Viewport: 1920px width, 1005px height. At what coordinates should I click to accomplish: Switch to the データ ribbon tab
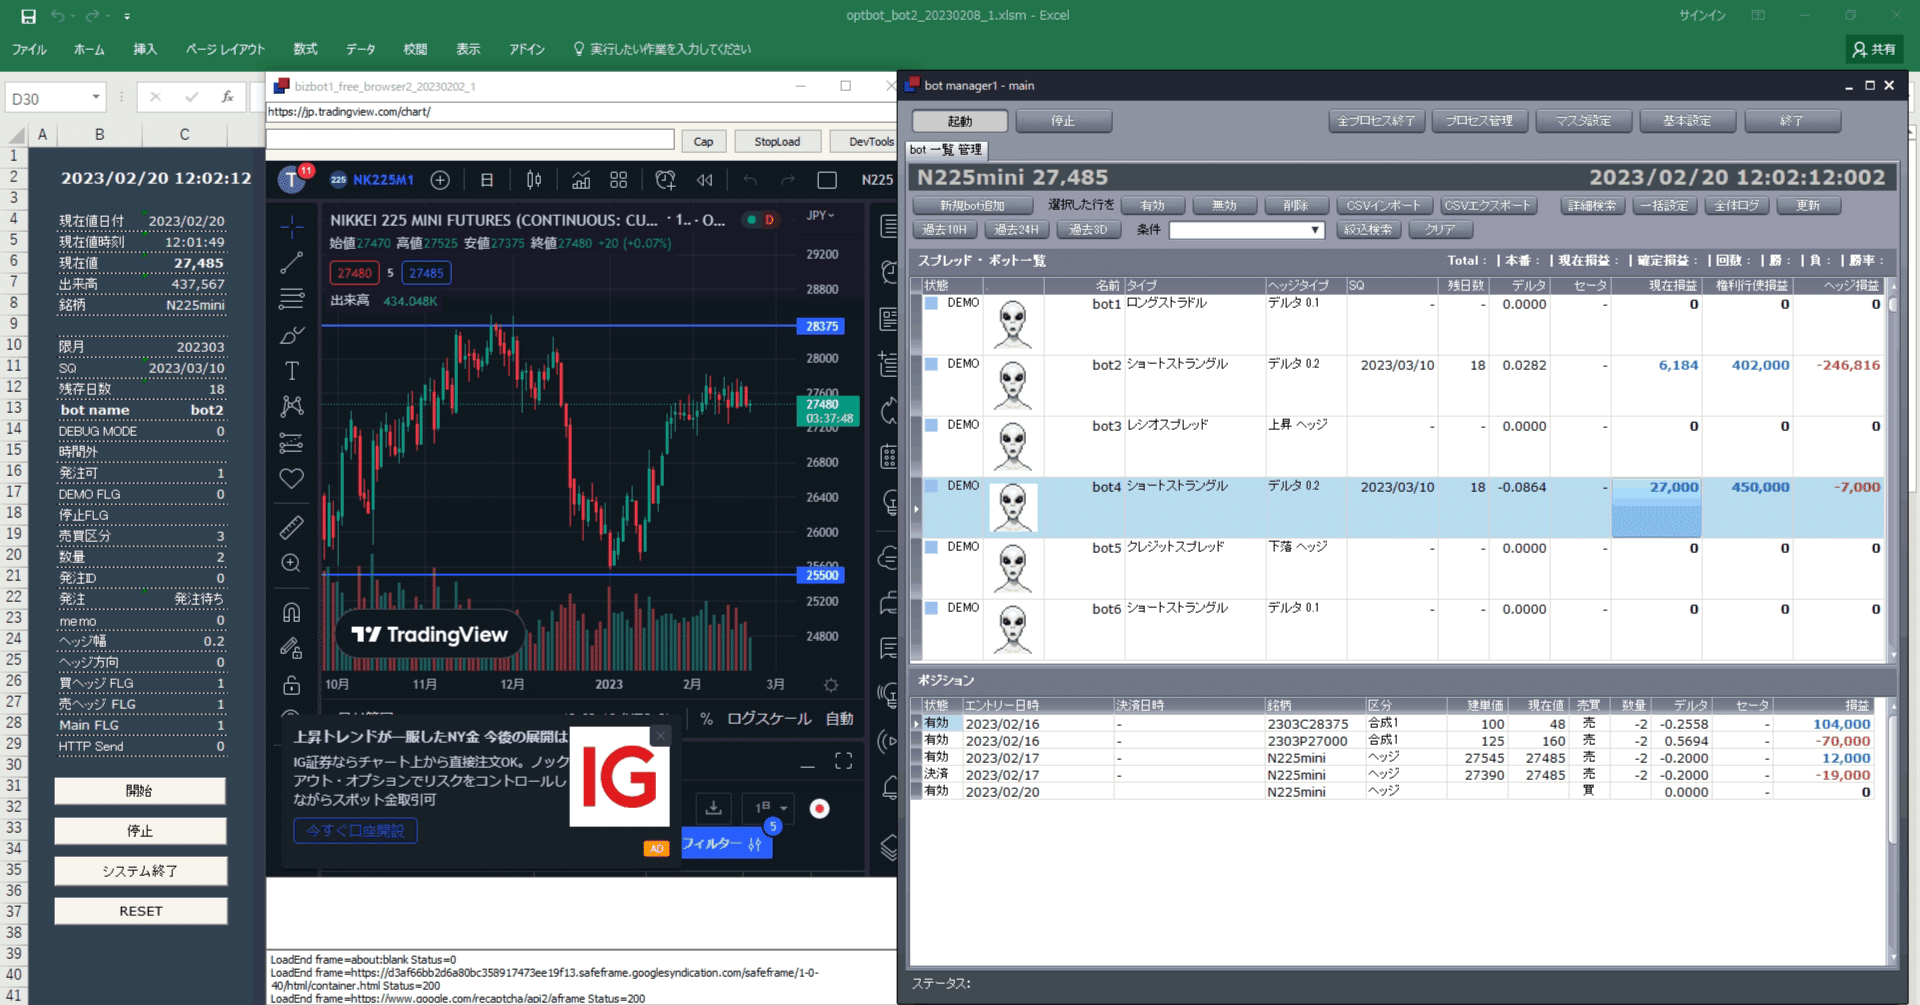click(x=360, y=49)
